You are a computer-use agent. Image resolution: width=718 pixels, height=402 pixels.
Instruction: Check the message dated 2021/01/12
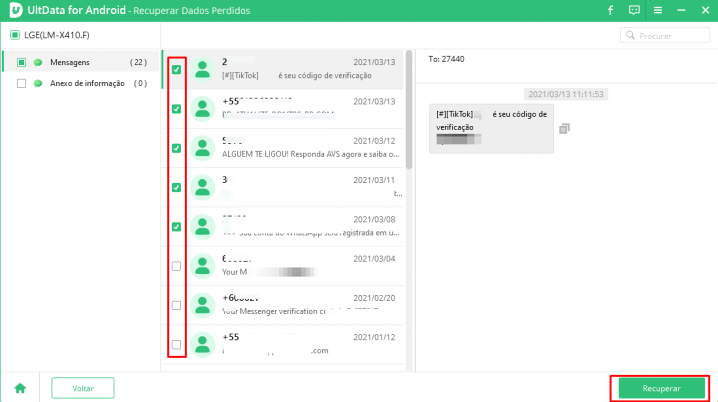coord(176,345)
